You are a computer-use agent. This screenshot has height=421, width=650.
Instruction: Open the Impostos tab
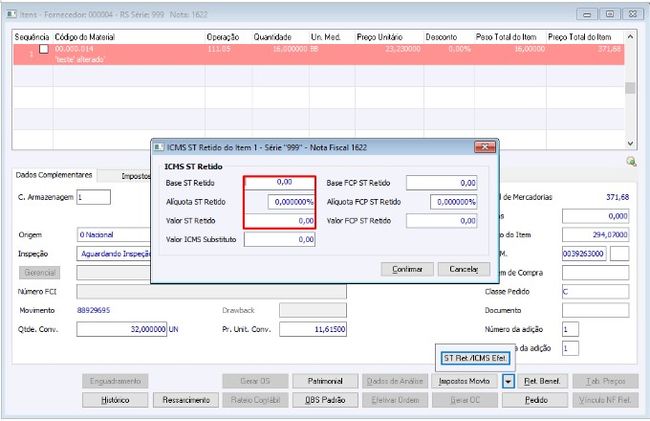pyautogui.click(x=136, y=176)
